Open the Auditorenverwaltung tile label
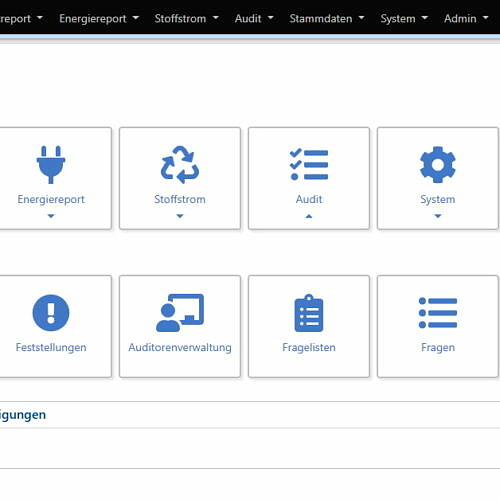Image resolution: width=500 pixels, height=500 pixels. (180, 347)
